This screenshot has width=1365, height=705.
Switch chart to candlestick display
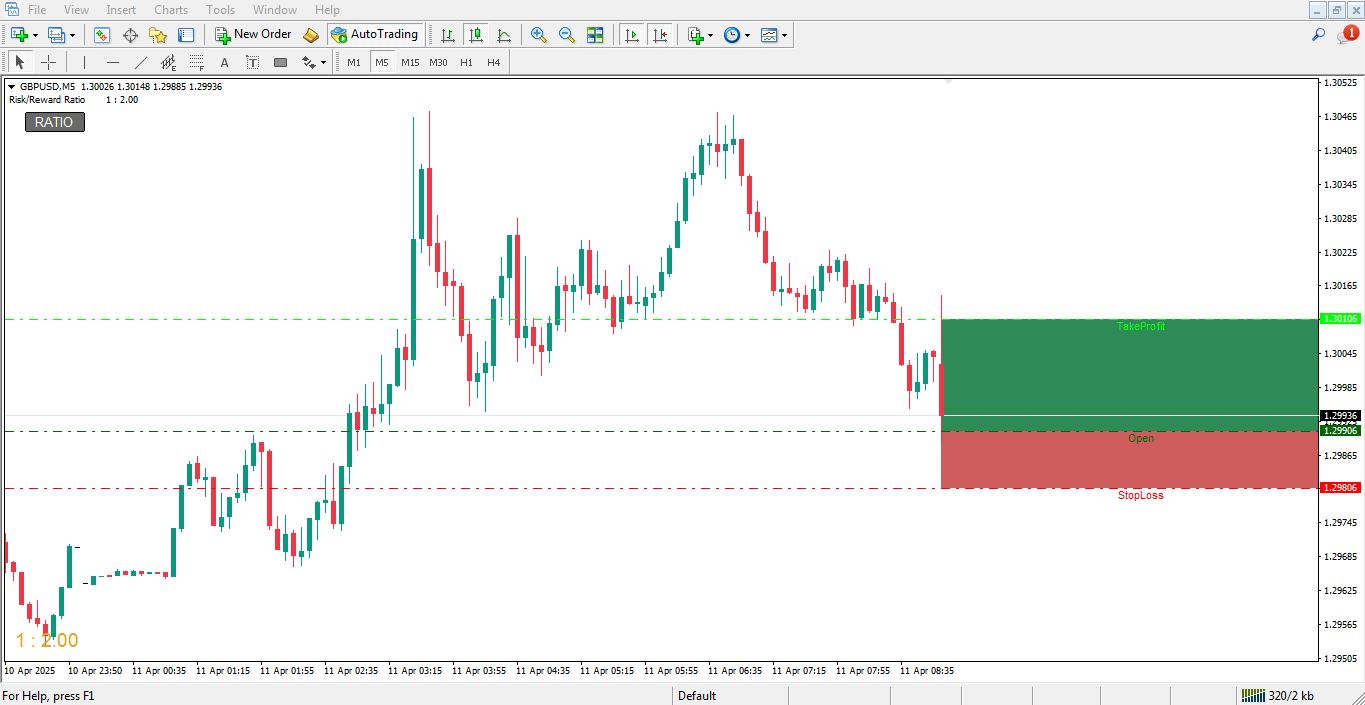pos(475,34)
